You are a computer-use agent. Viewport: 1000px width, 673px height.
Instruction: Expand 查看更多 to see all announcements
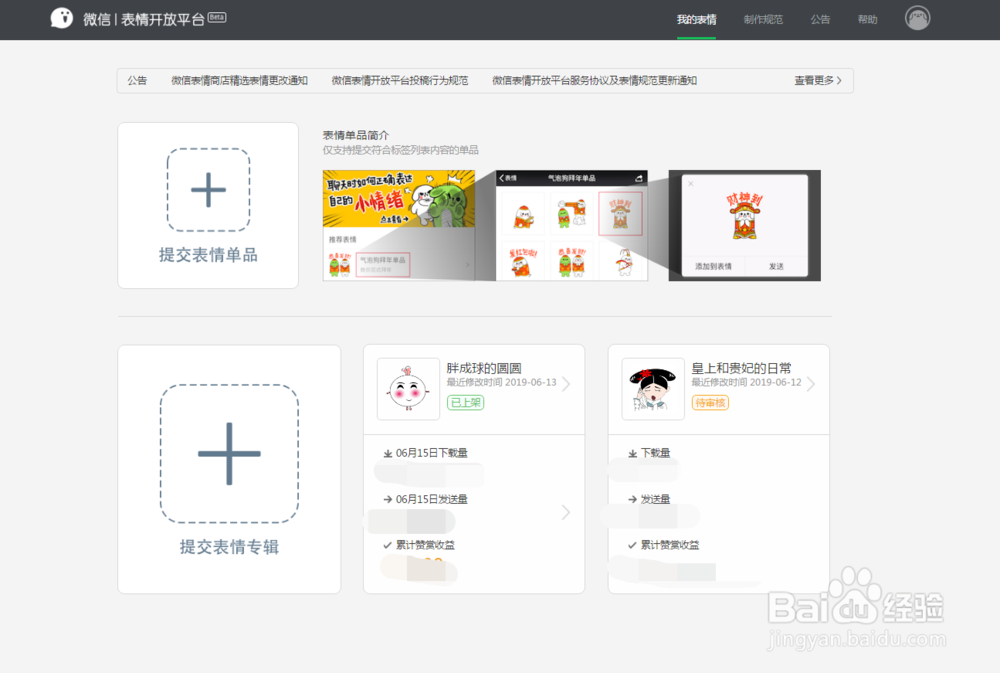[815, 80]
